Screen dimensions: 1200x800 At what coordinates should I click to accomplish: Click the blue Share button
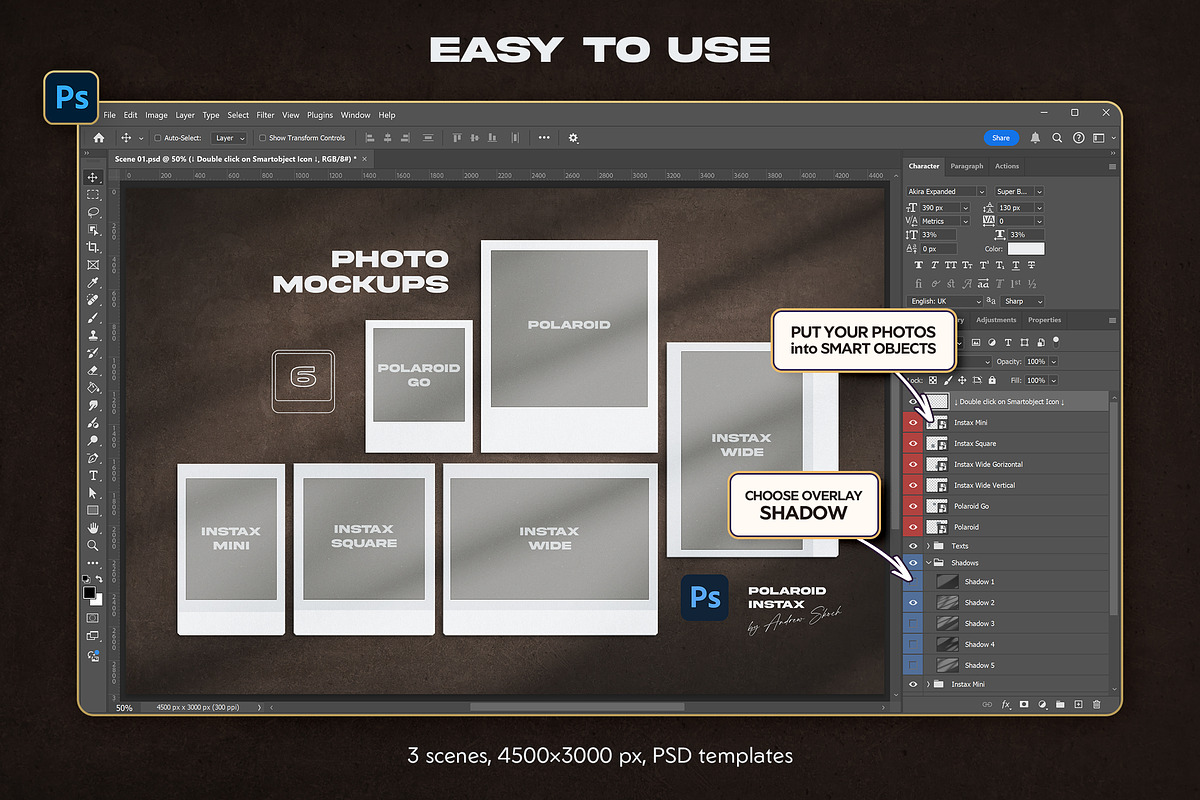point(1001,138)
